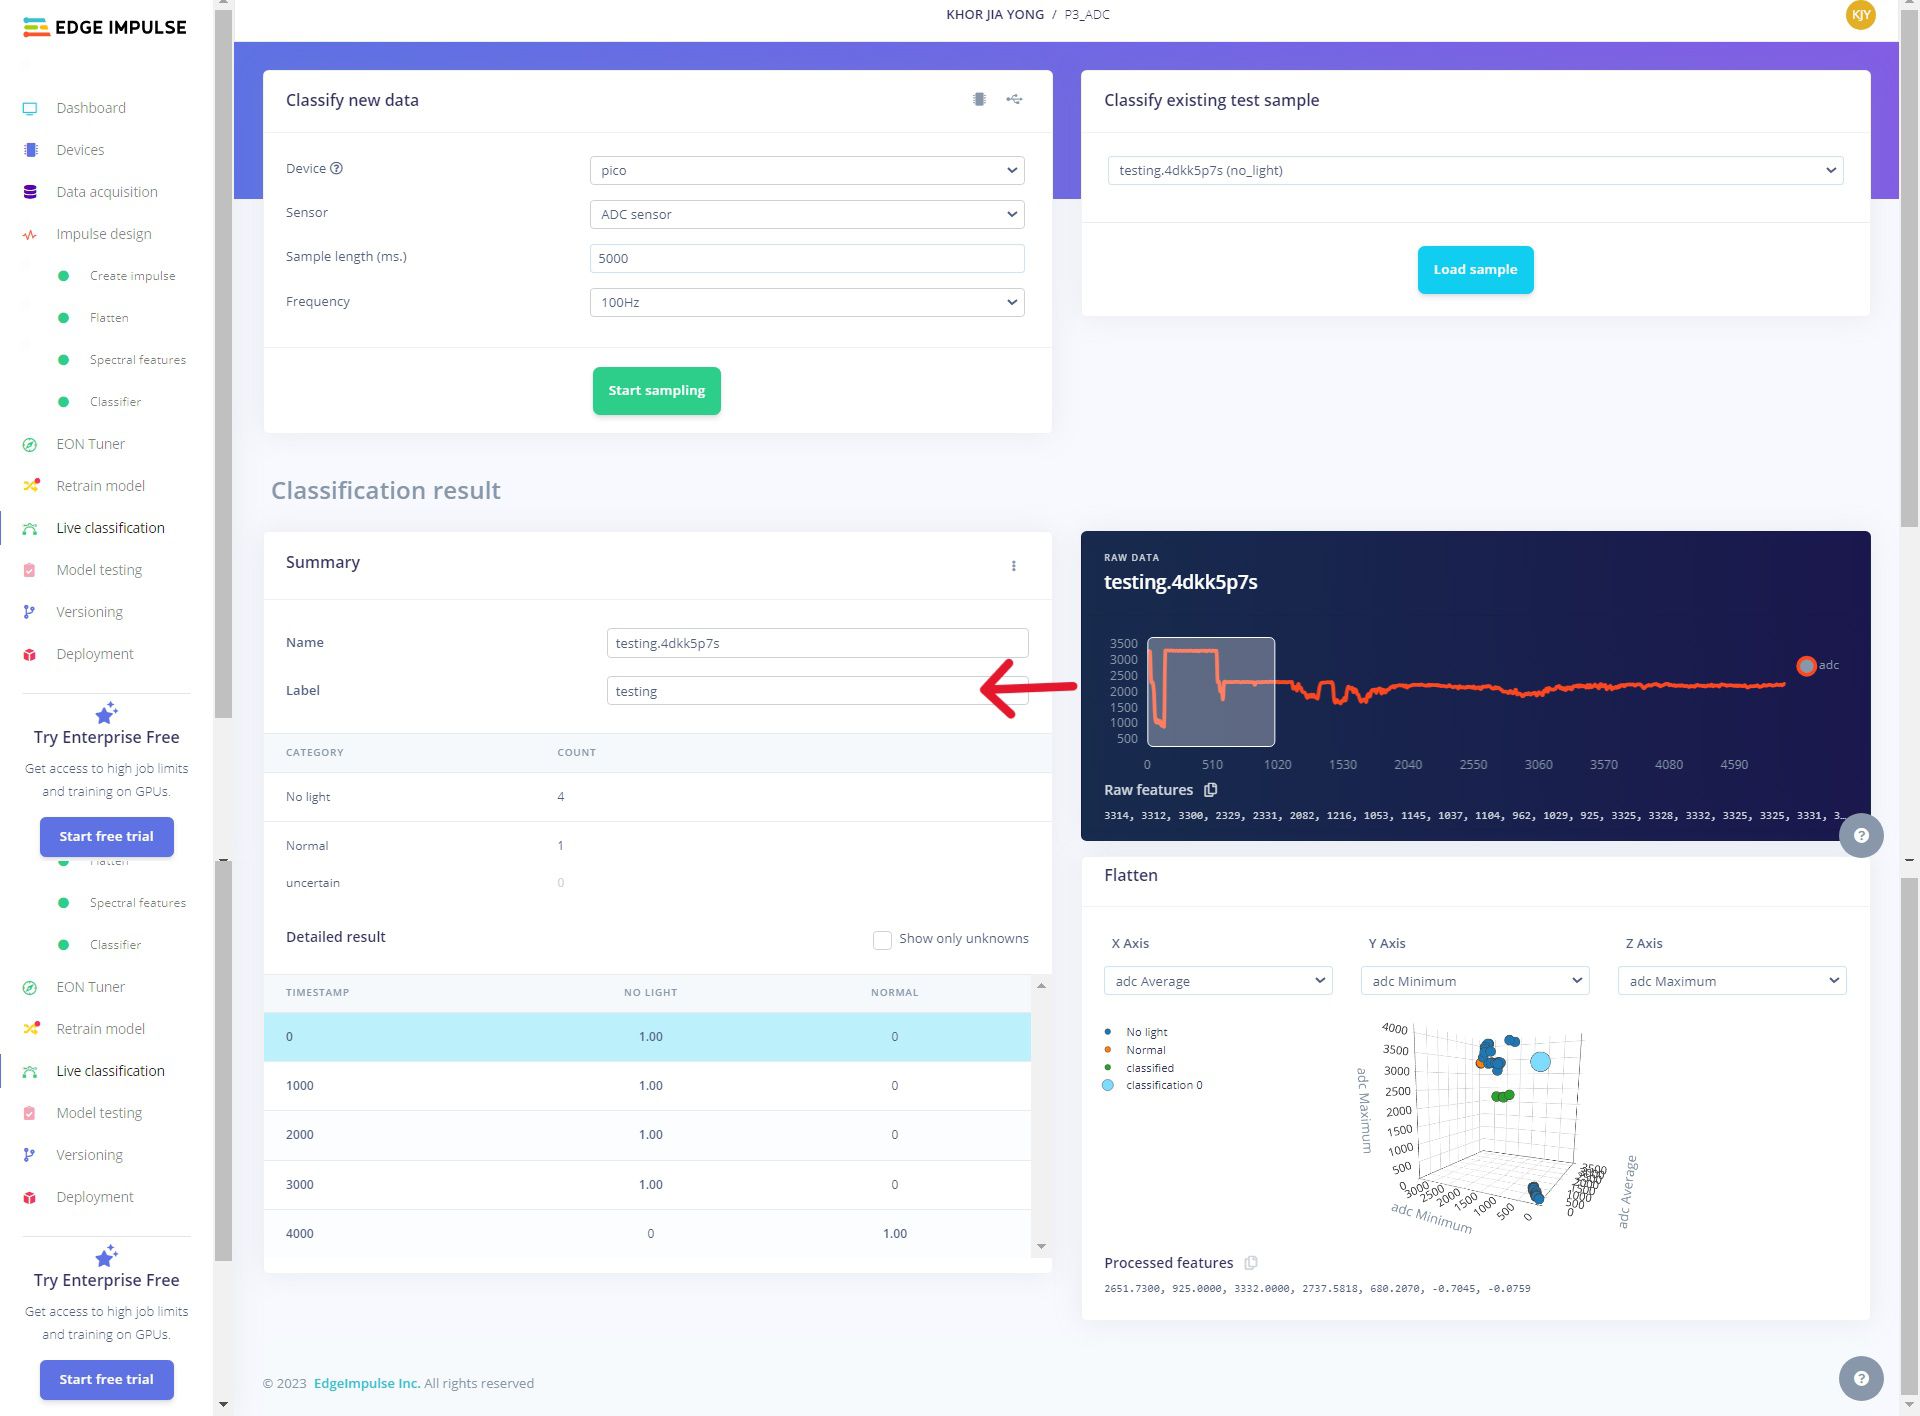Viewport: 1920px width, 1416px height.
Task: Toggle the adc series legend marker
Action: tap(1806, 666)
